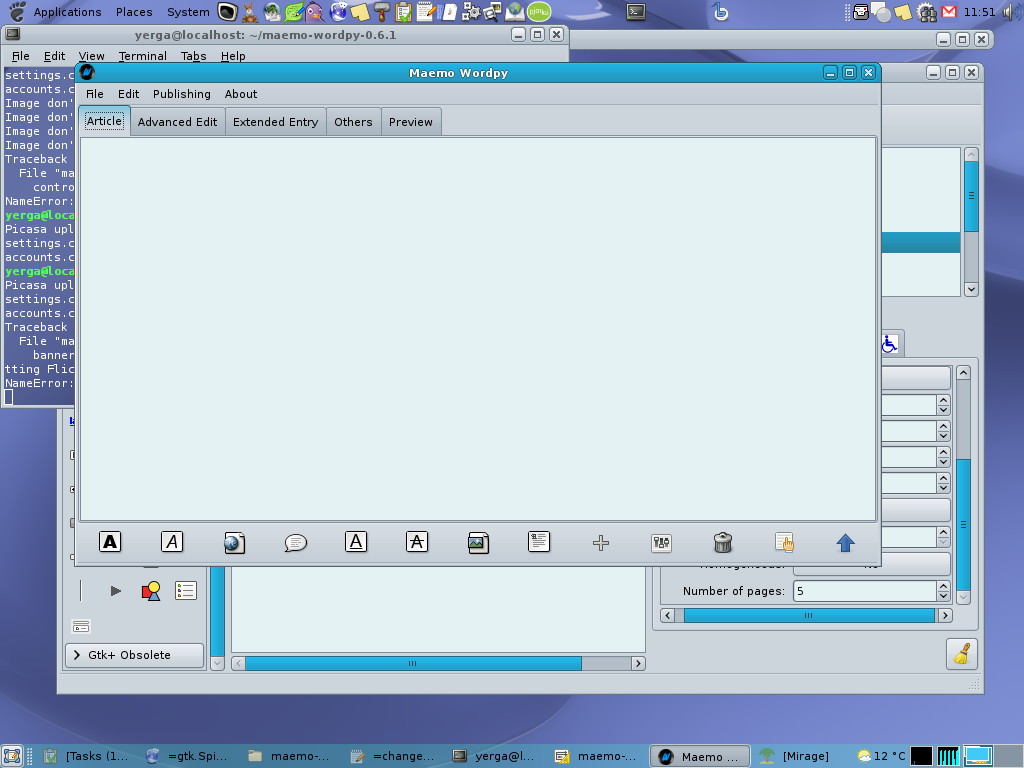Insert an image using the picture icon
Viewport: 1024px width, 768px height.
tap(478, 543)
